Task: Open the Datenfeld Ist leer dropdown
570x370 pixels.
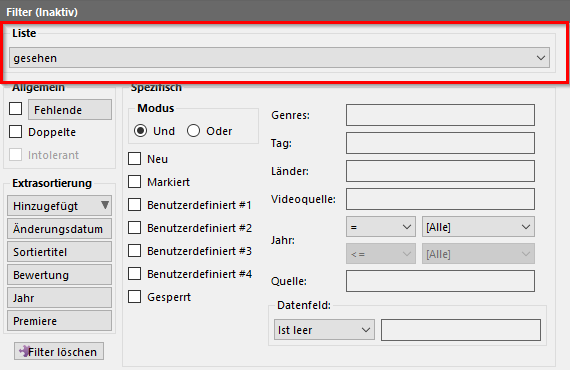Action: [324, 330]
